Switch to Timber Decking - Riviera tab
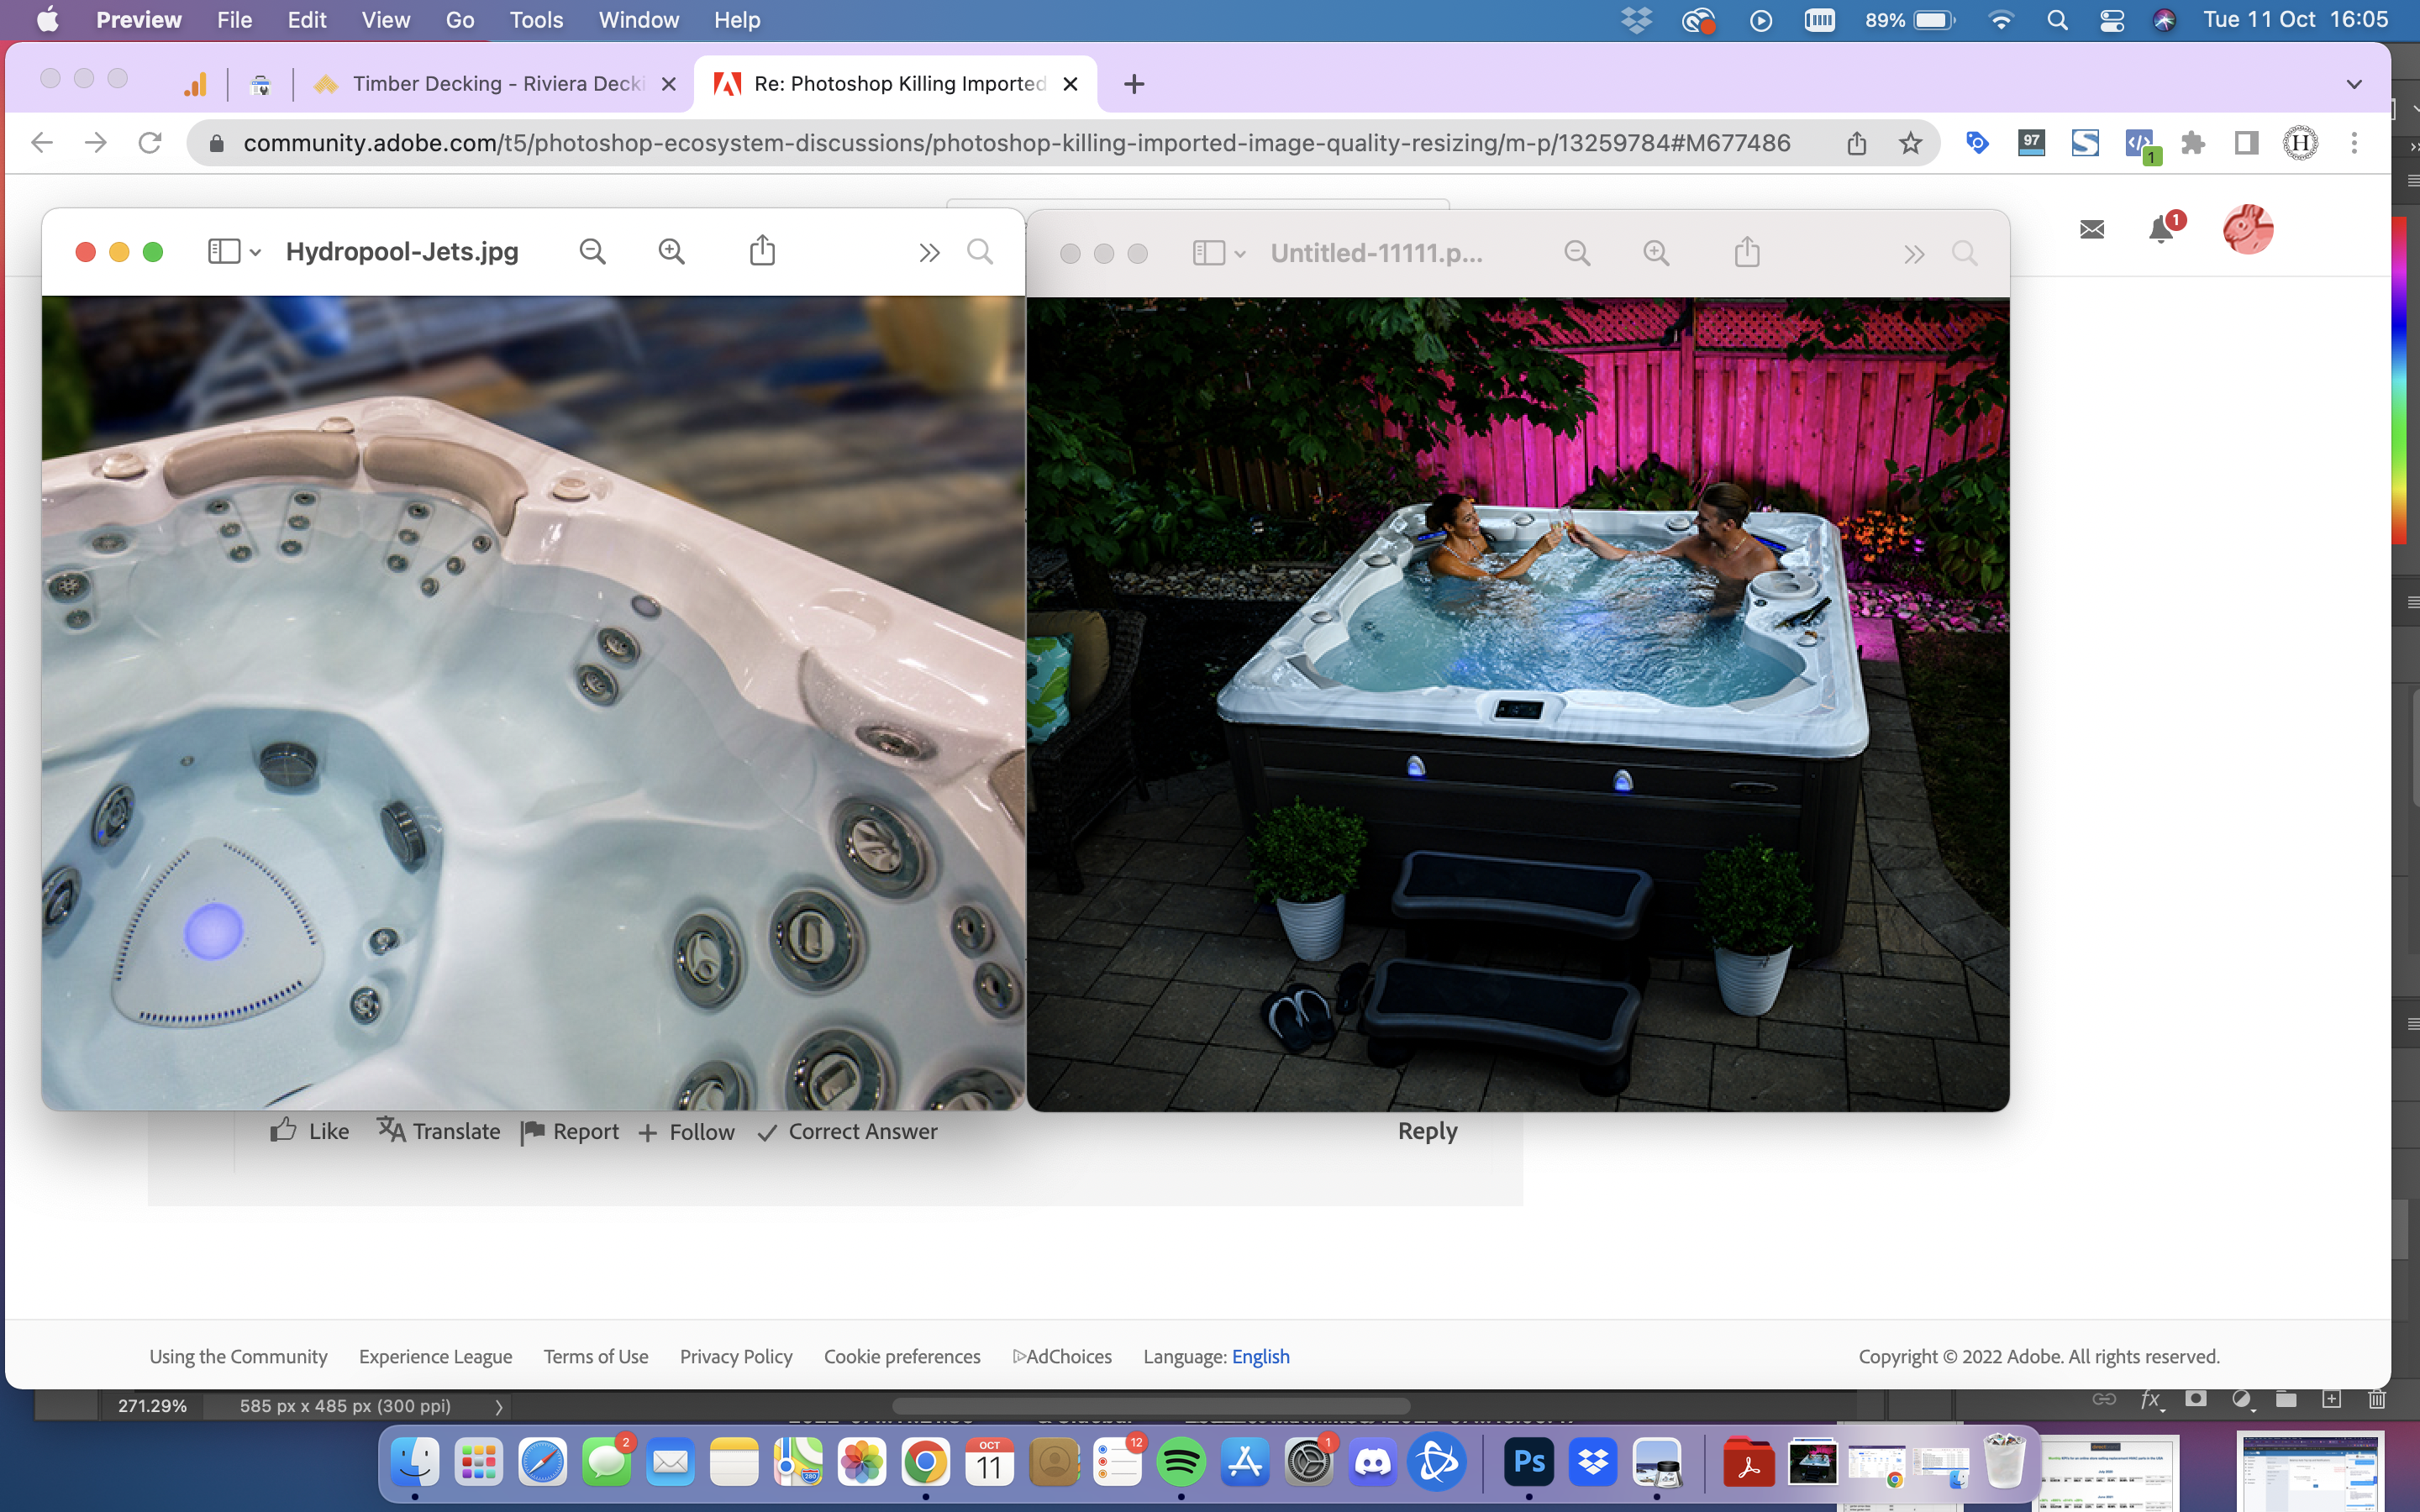The width and height of the screenshot is (2420, 1512). click(x=497, y=84)
